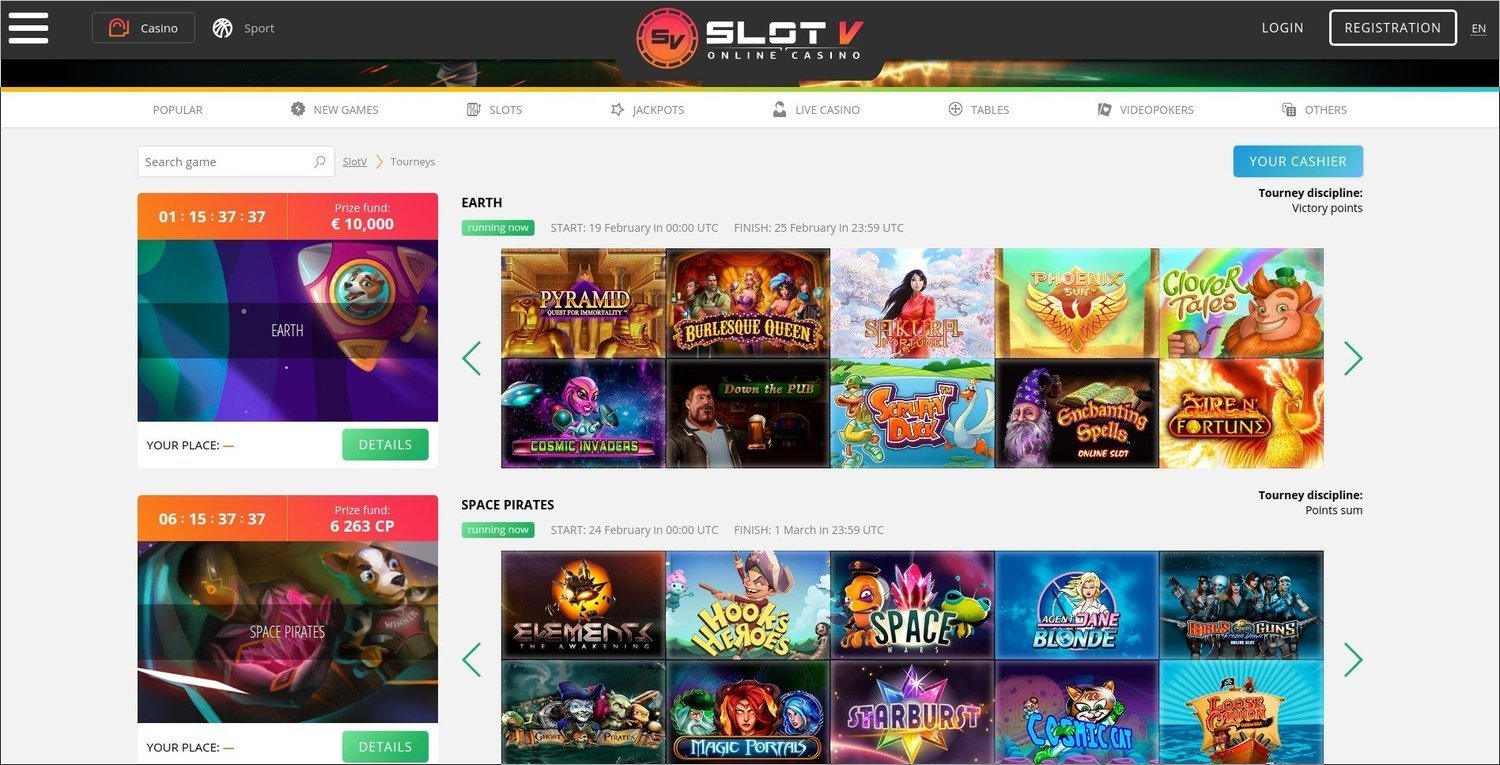
Task: Click the Login link
Action: coord(1282,28)
